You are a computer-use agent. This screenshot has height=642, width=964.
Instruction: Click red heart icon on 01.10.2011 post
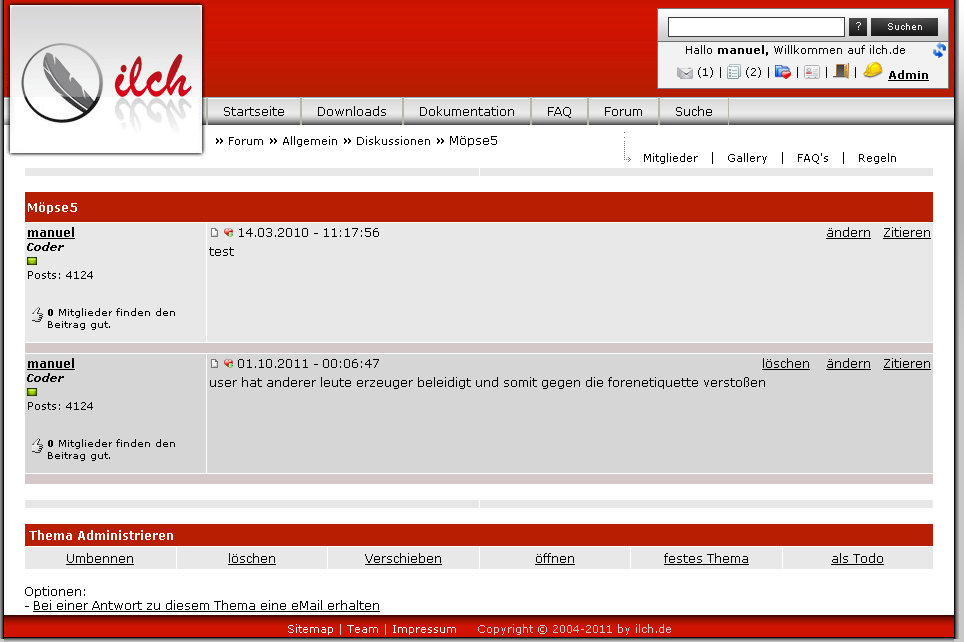click(228, 363)
